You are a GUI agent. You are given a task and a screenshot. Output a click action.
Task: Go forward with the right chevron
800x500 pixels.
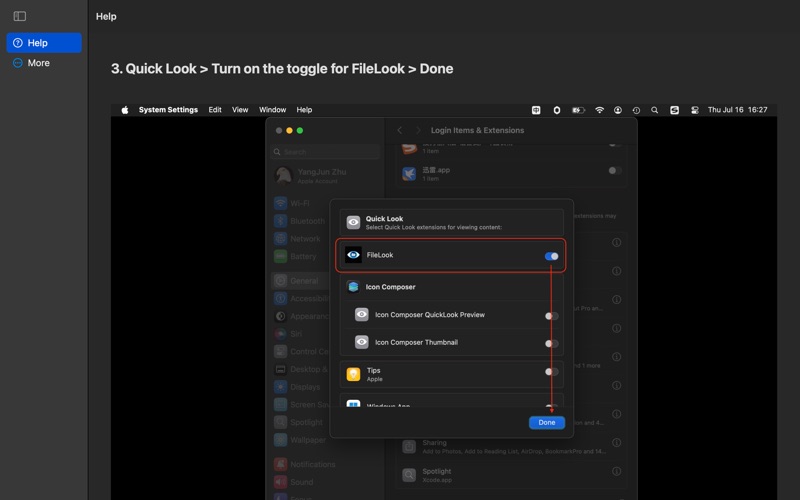tap(418, 130)
